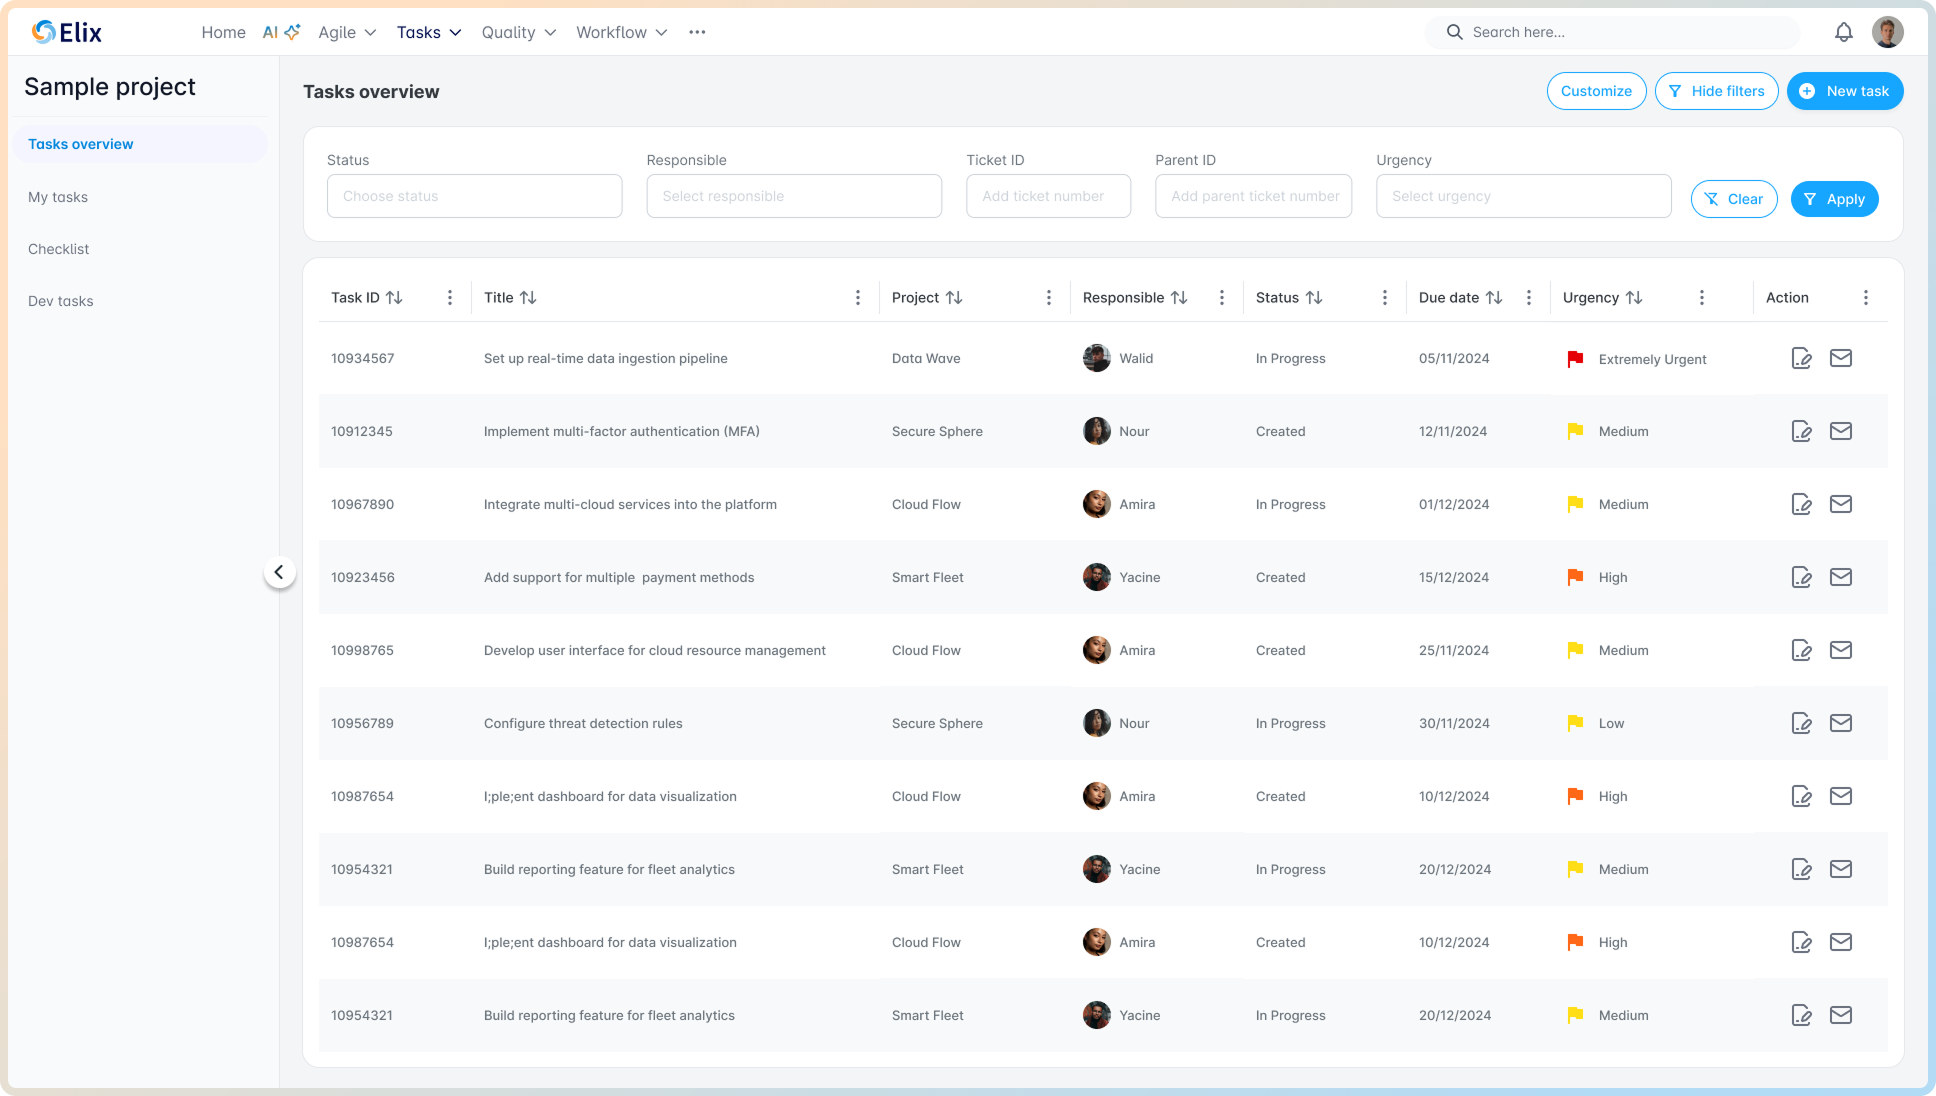The width and height of the screenshot is (1936, 1096).
Task: Open the edit icon for task 10934567
Action: pos(1802,358)
